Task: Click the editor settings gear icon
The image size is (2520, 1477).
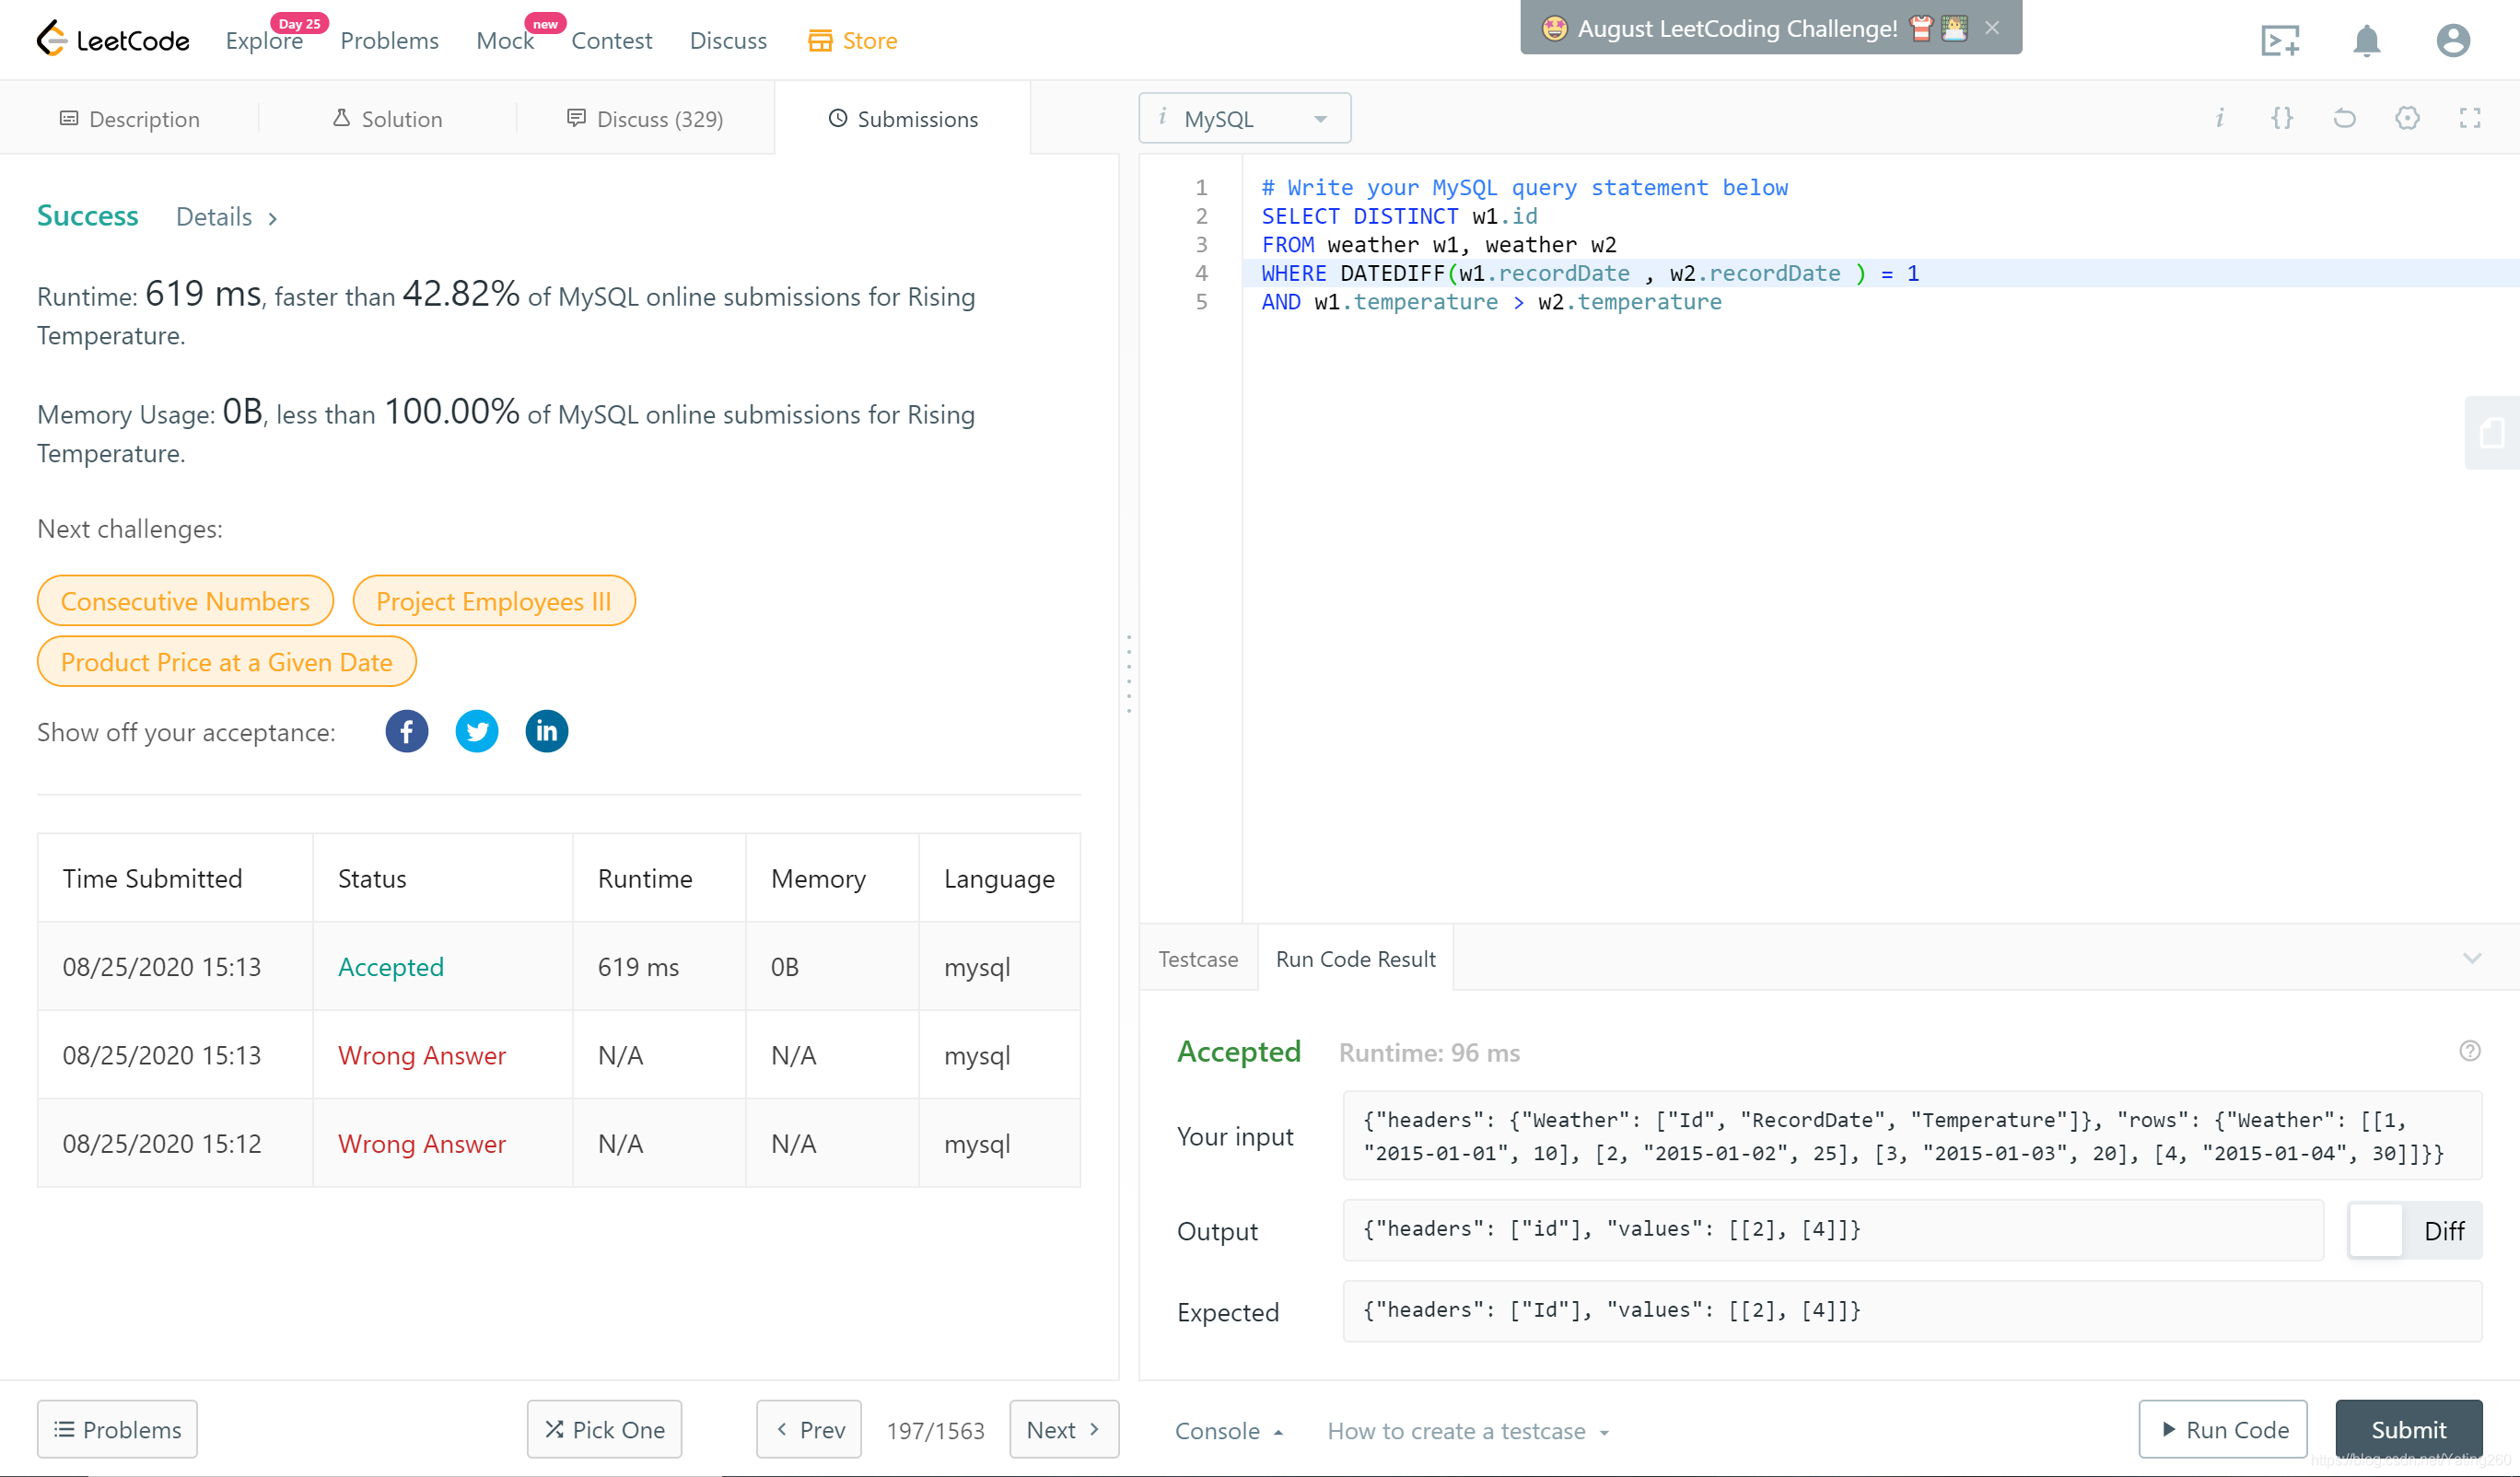Action: [2407, 118]
